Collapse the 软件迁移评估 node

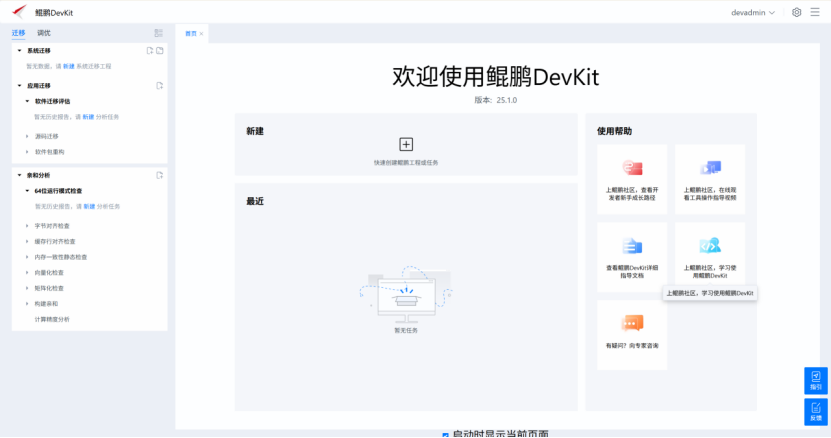point(28,101)
